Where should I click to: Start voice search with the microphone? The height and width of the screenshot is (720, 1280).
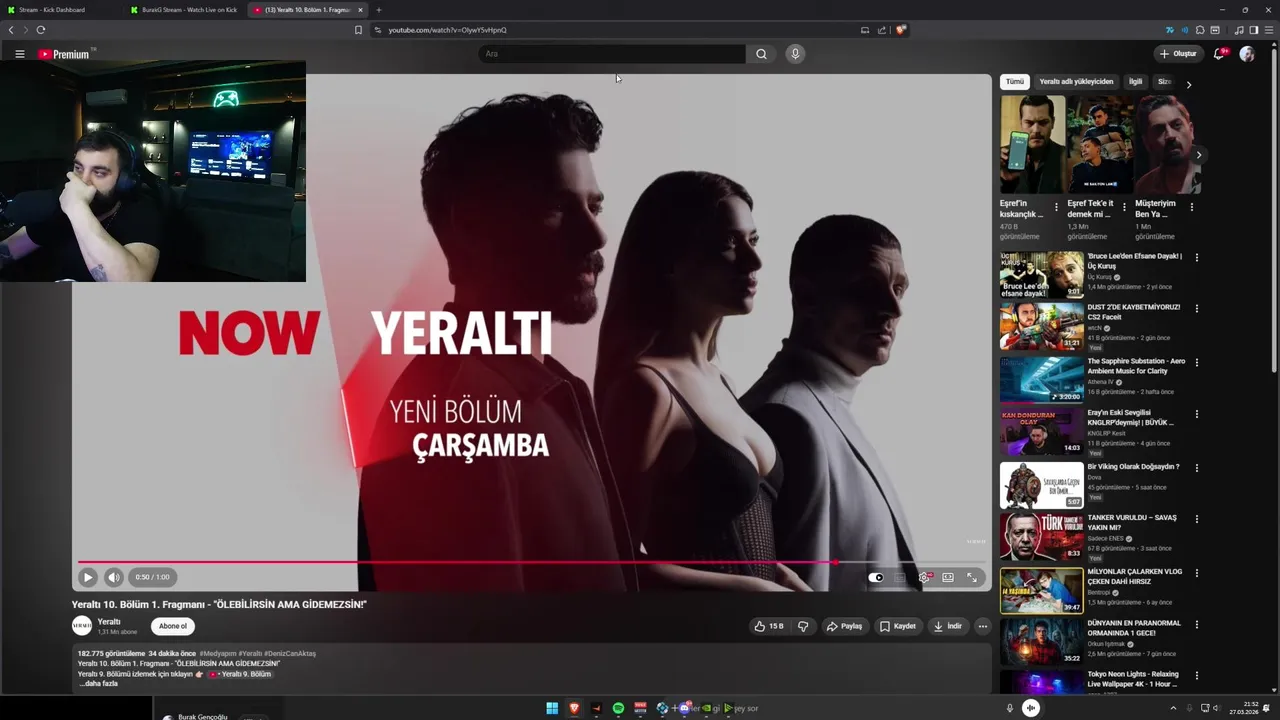[795, 54]
